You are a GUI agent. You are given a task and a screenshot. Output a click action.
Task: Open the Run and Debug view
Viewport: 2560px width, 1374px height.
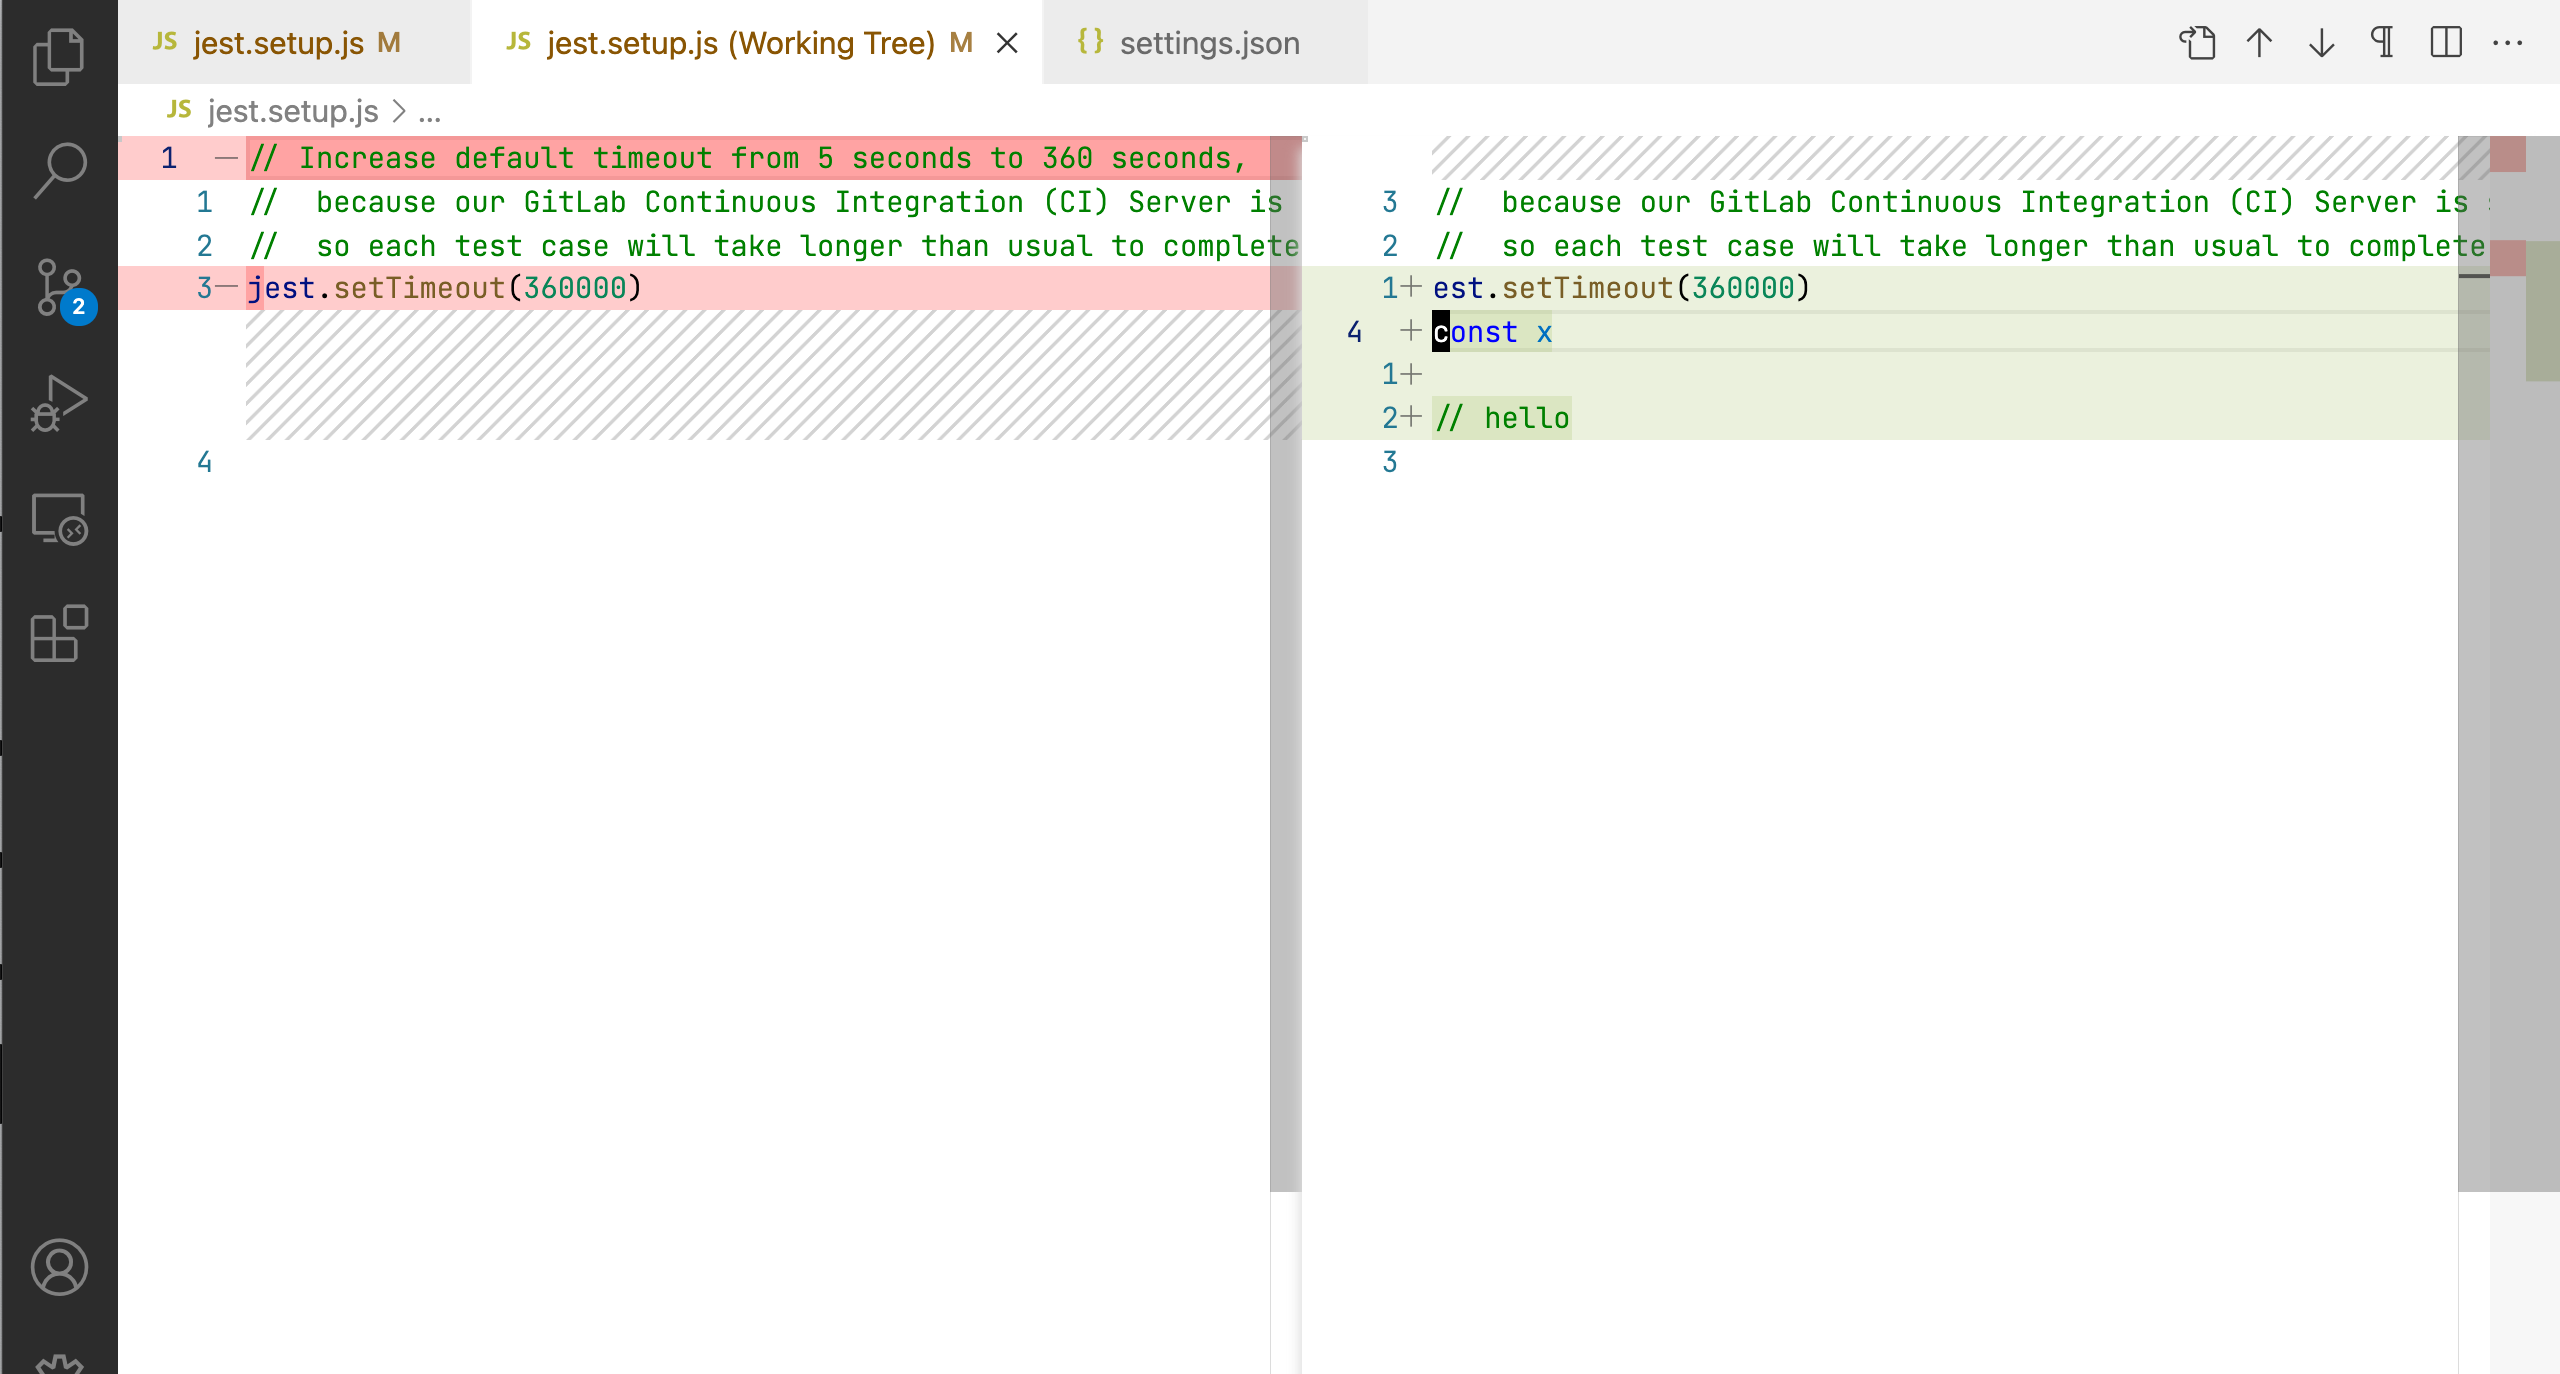(57, 402)
